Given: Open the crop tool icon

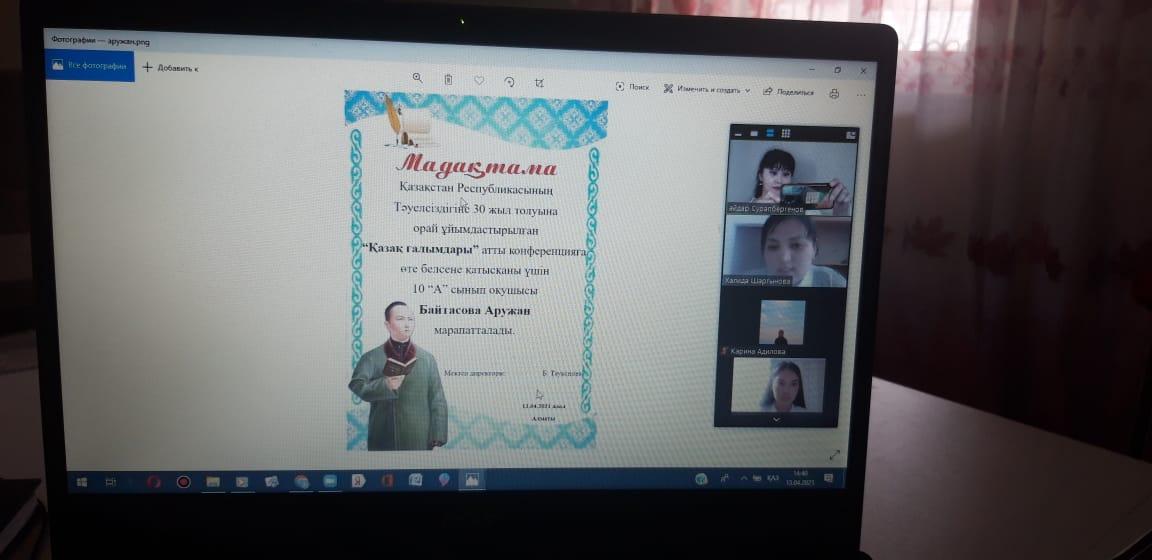Looking at the screenshot, I should (x=539, y=83).
